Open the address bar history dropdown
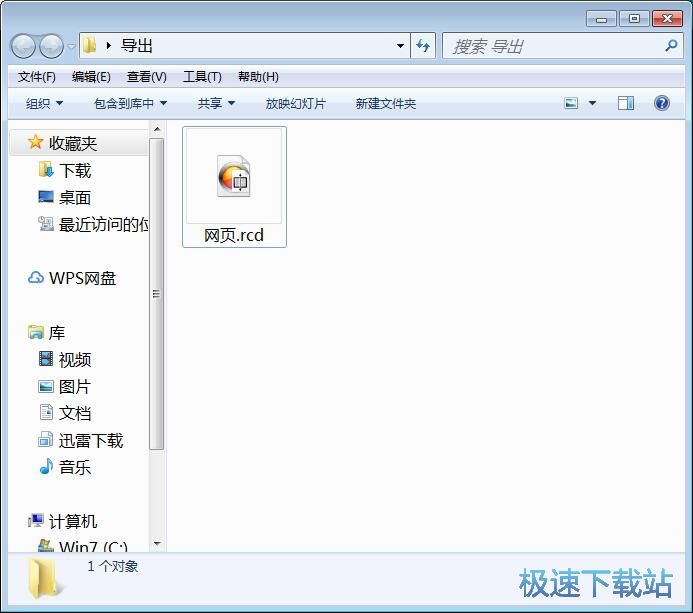The image size is (693, 613). click(400, 46)
